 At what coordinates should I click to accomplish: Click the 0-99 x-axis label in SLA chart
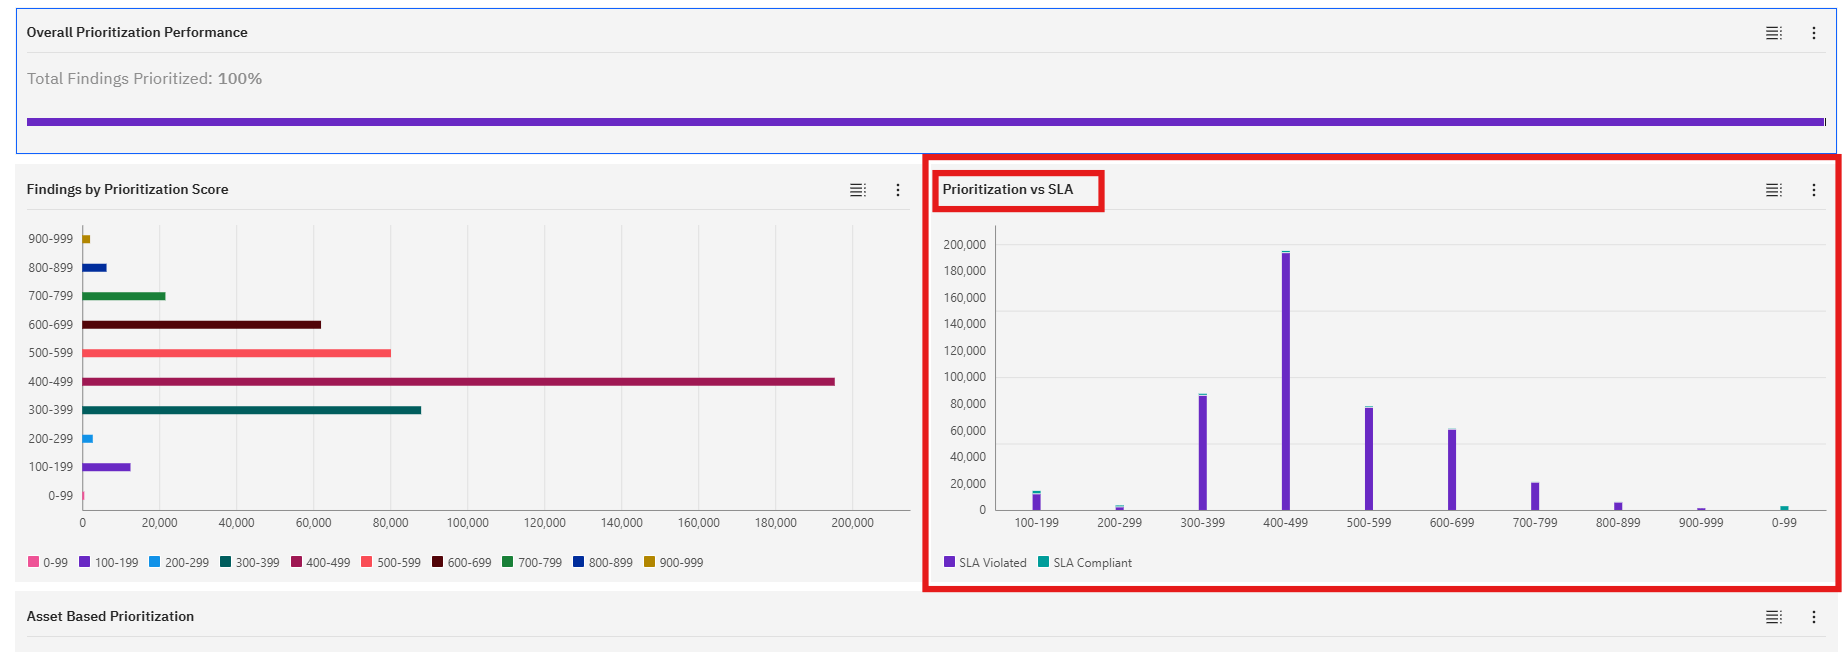click(x=1783, y=523)
